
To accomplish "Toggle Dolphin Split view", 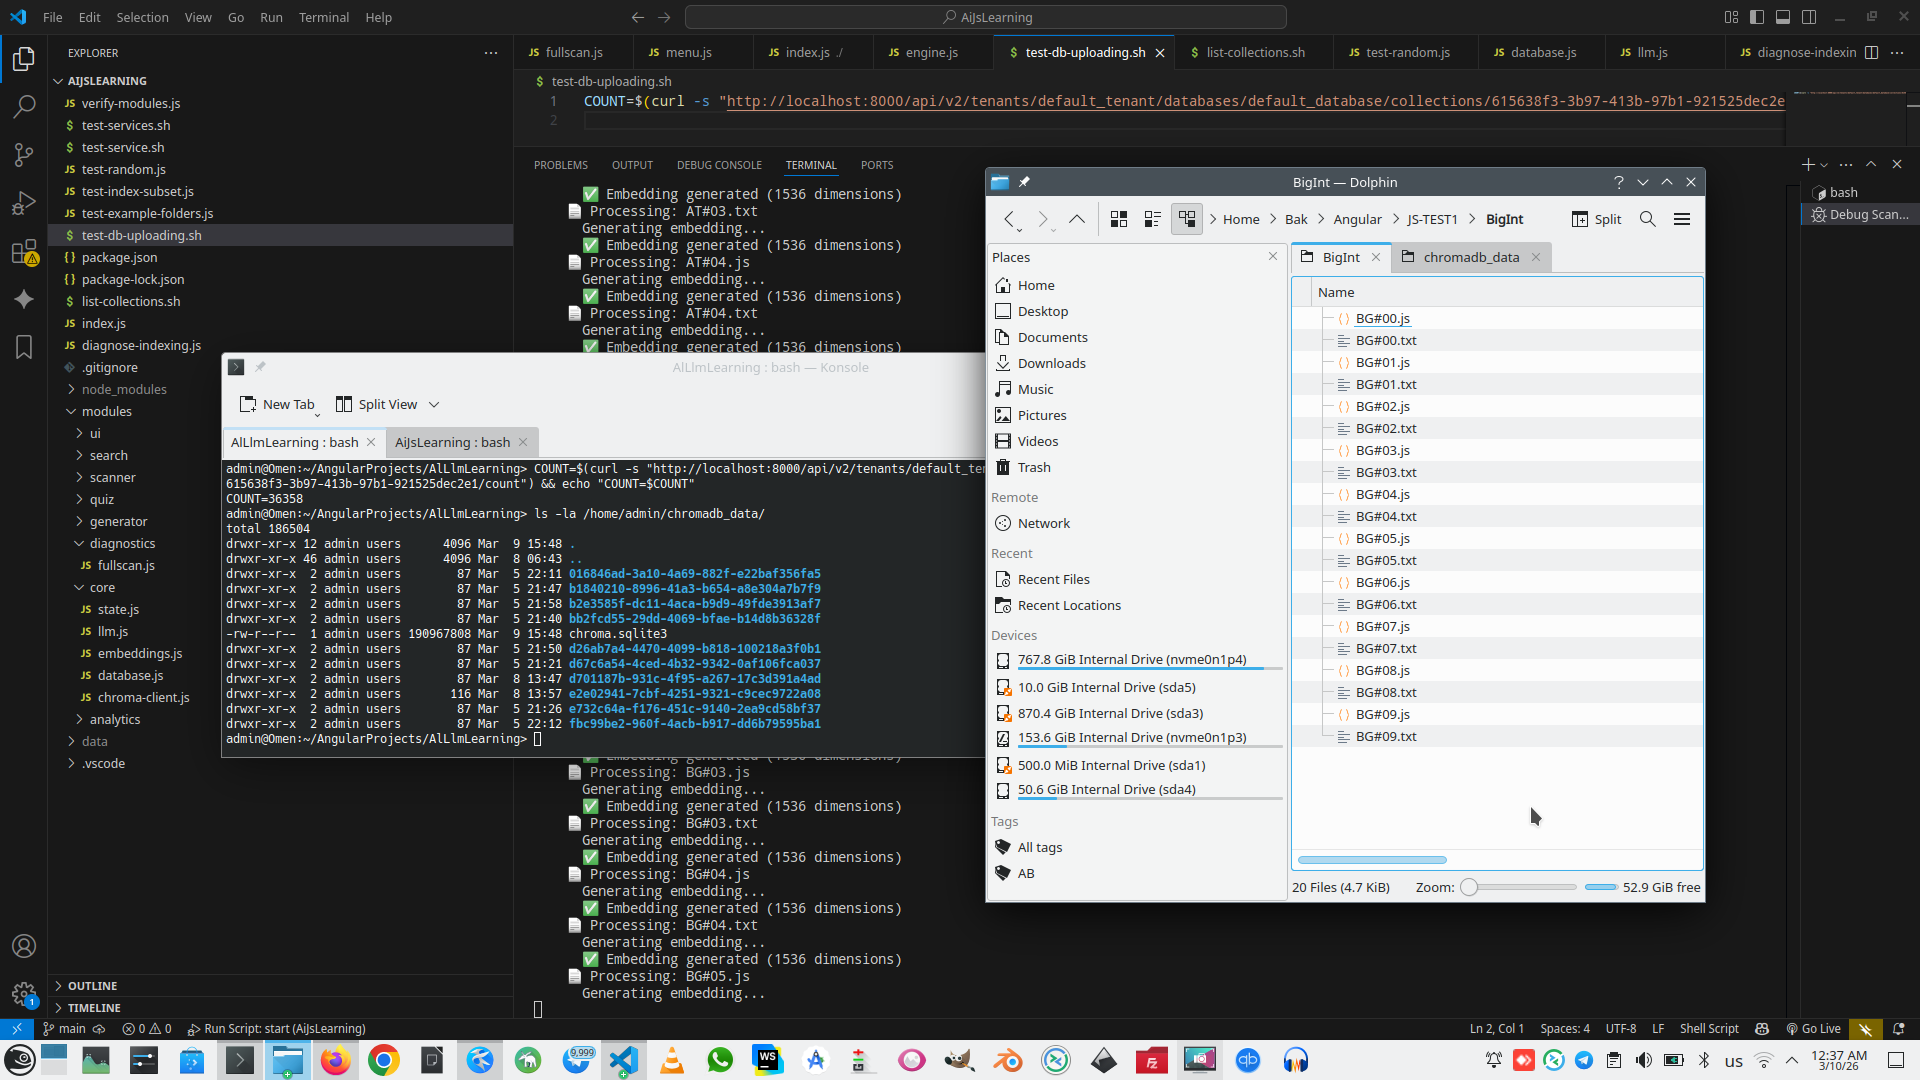I will pos(1597,219).
